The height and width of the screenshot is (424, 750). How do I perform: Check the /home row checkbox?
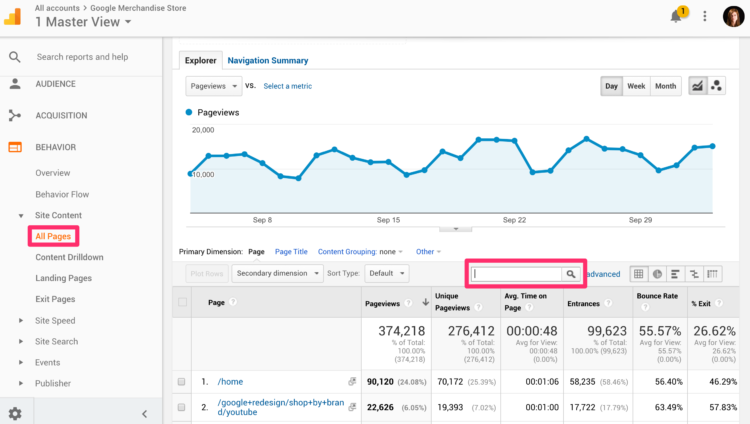tap(181, 381)
